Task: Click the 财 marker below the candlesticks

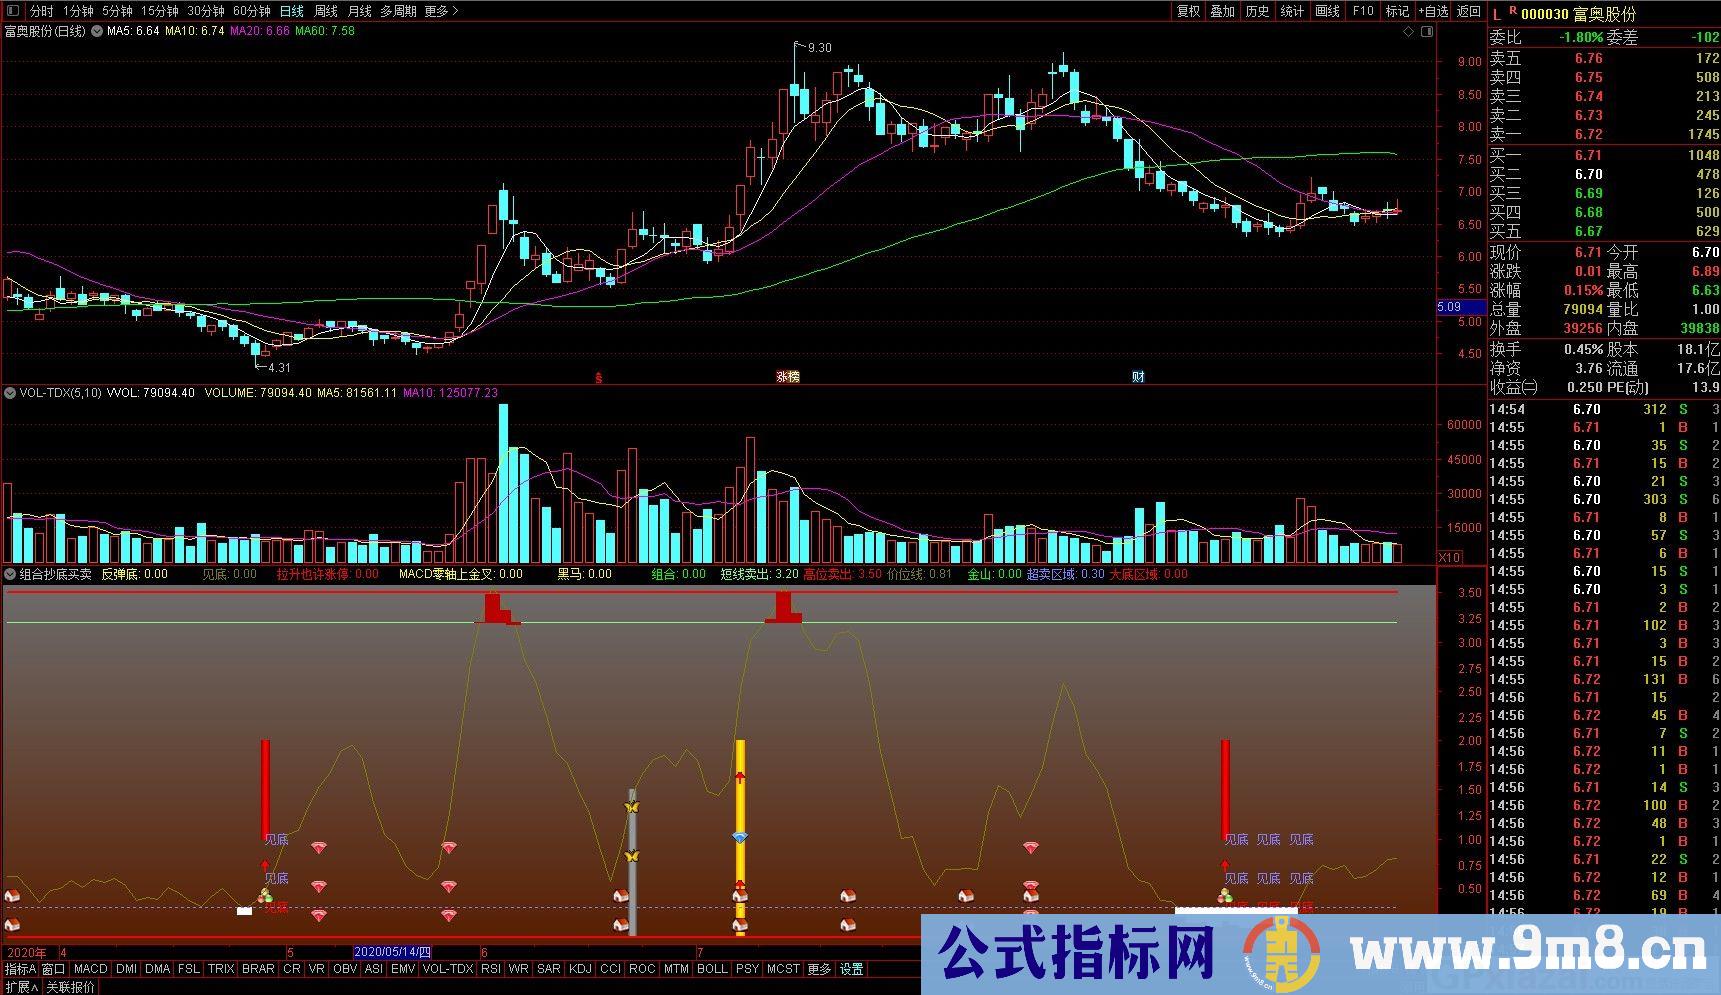Action: point(1138,377)
